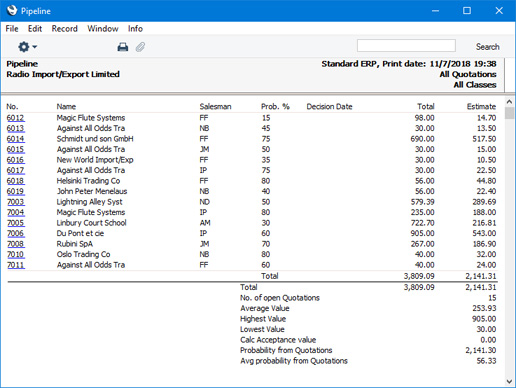The image size is (516, 388).
Task: Open quotation link 7006
Action: (15, 233)
